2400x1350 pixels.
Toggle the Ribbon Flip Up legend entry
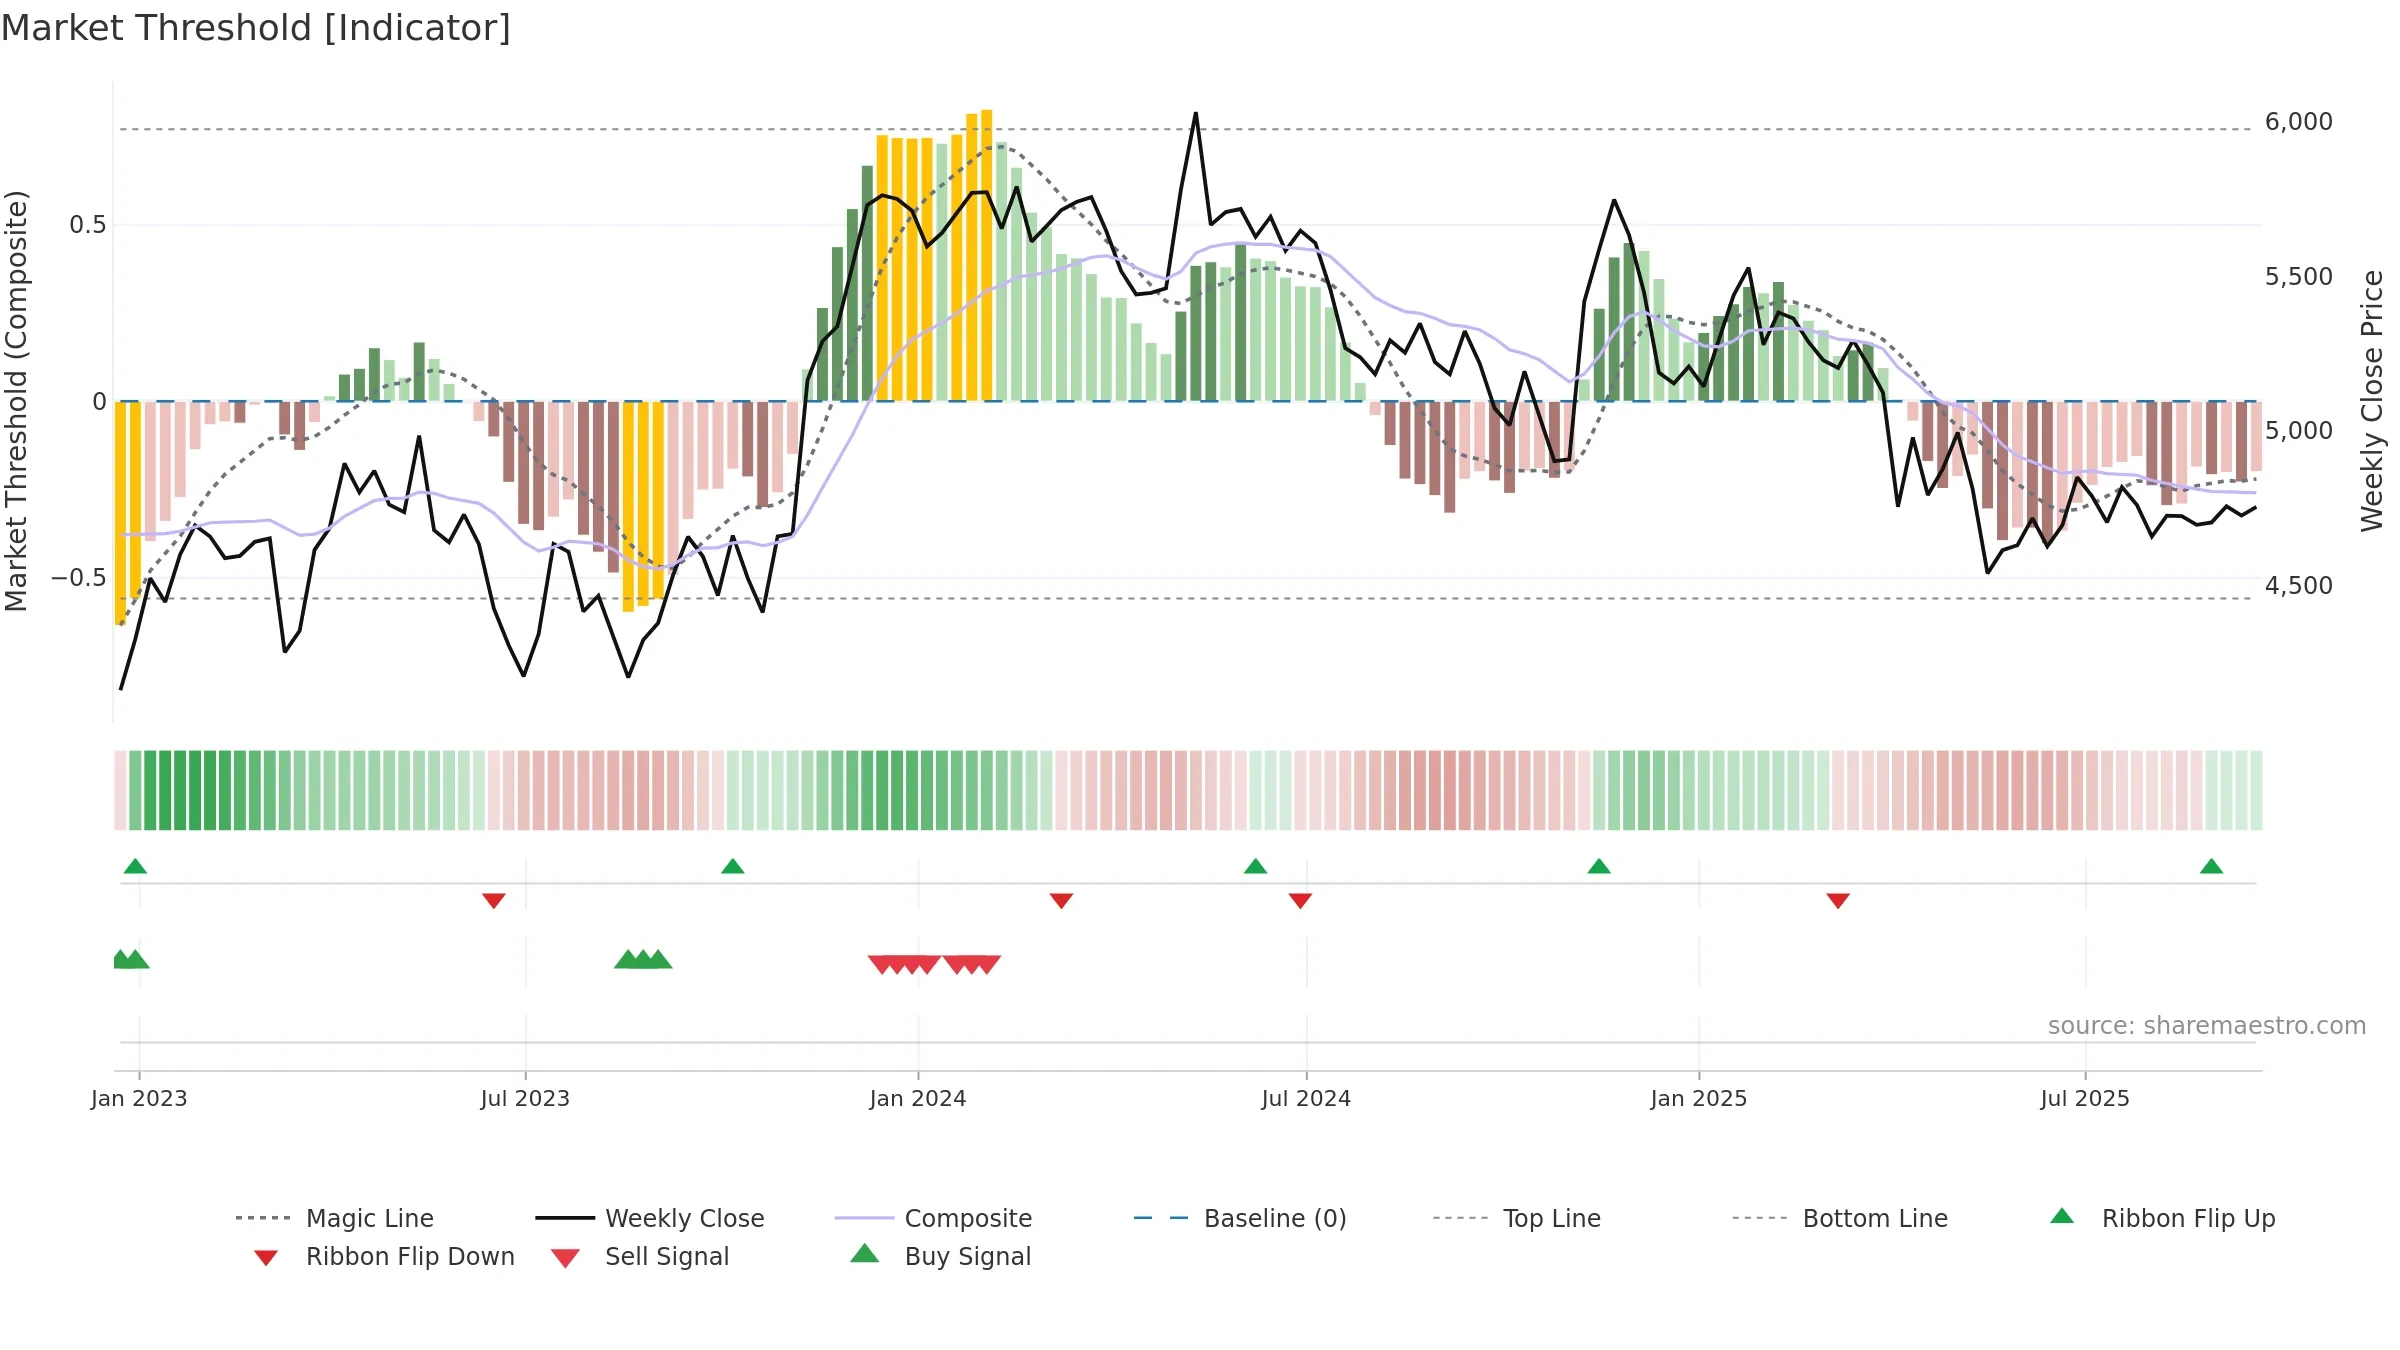2163,1218
